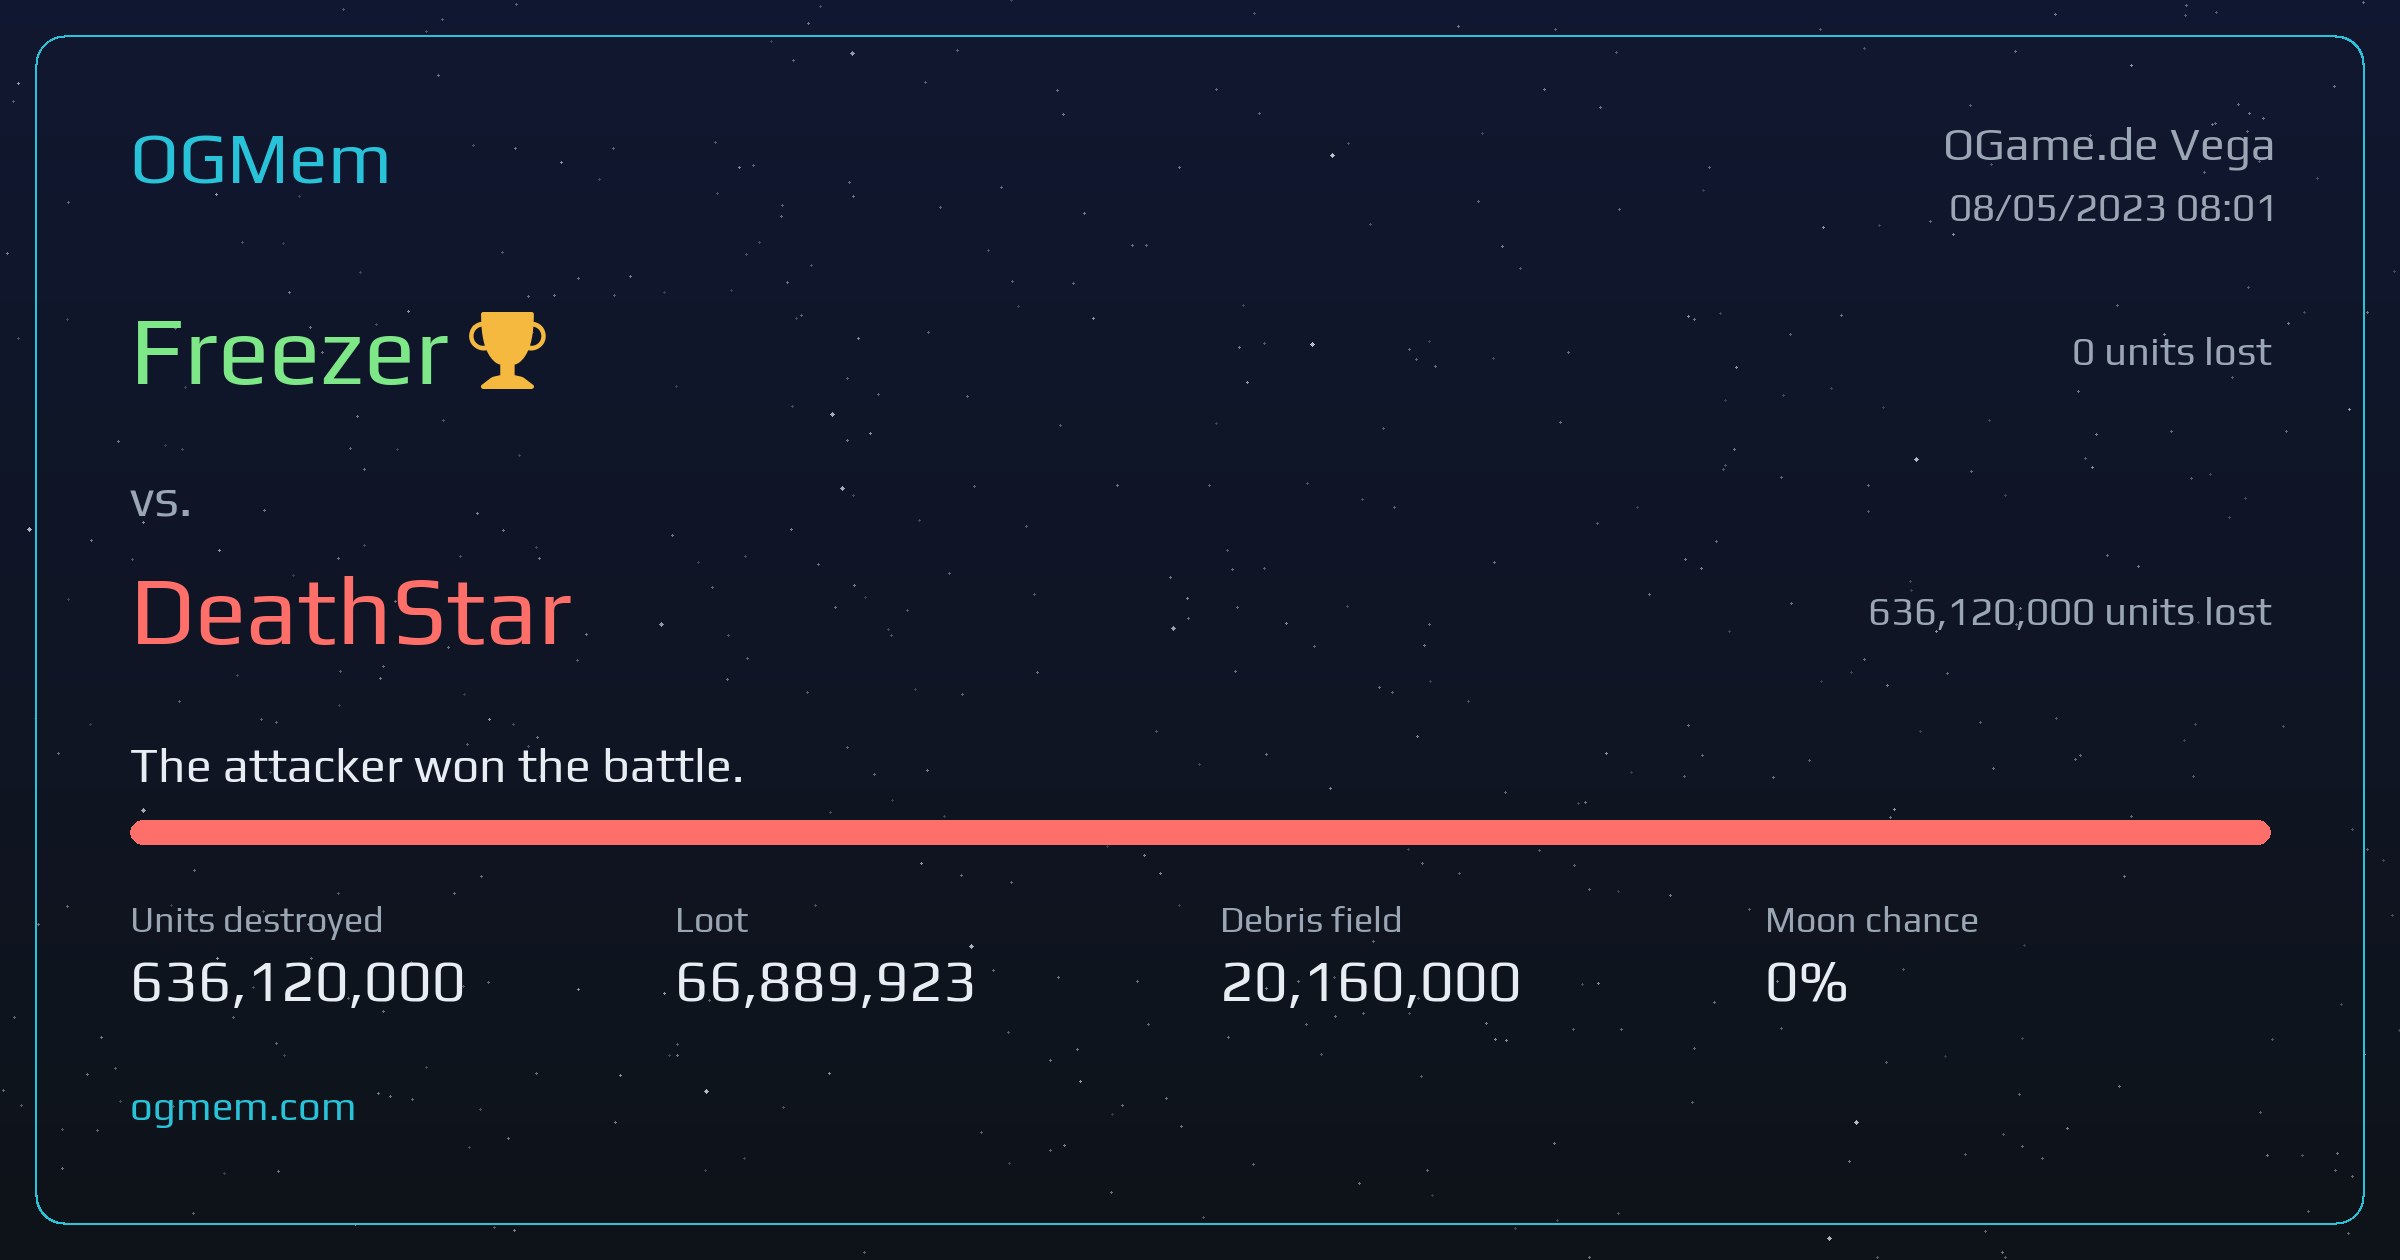Click the Debris field label
2400x1260 pixels.
tap(1311, 920)
